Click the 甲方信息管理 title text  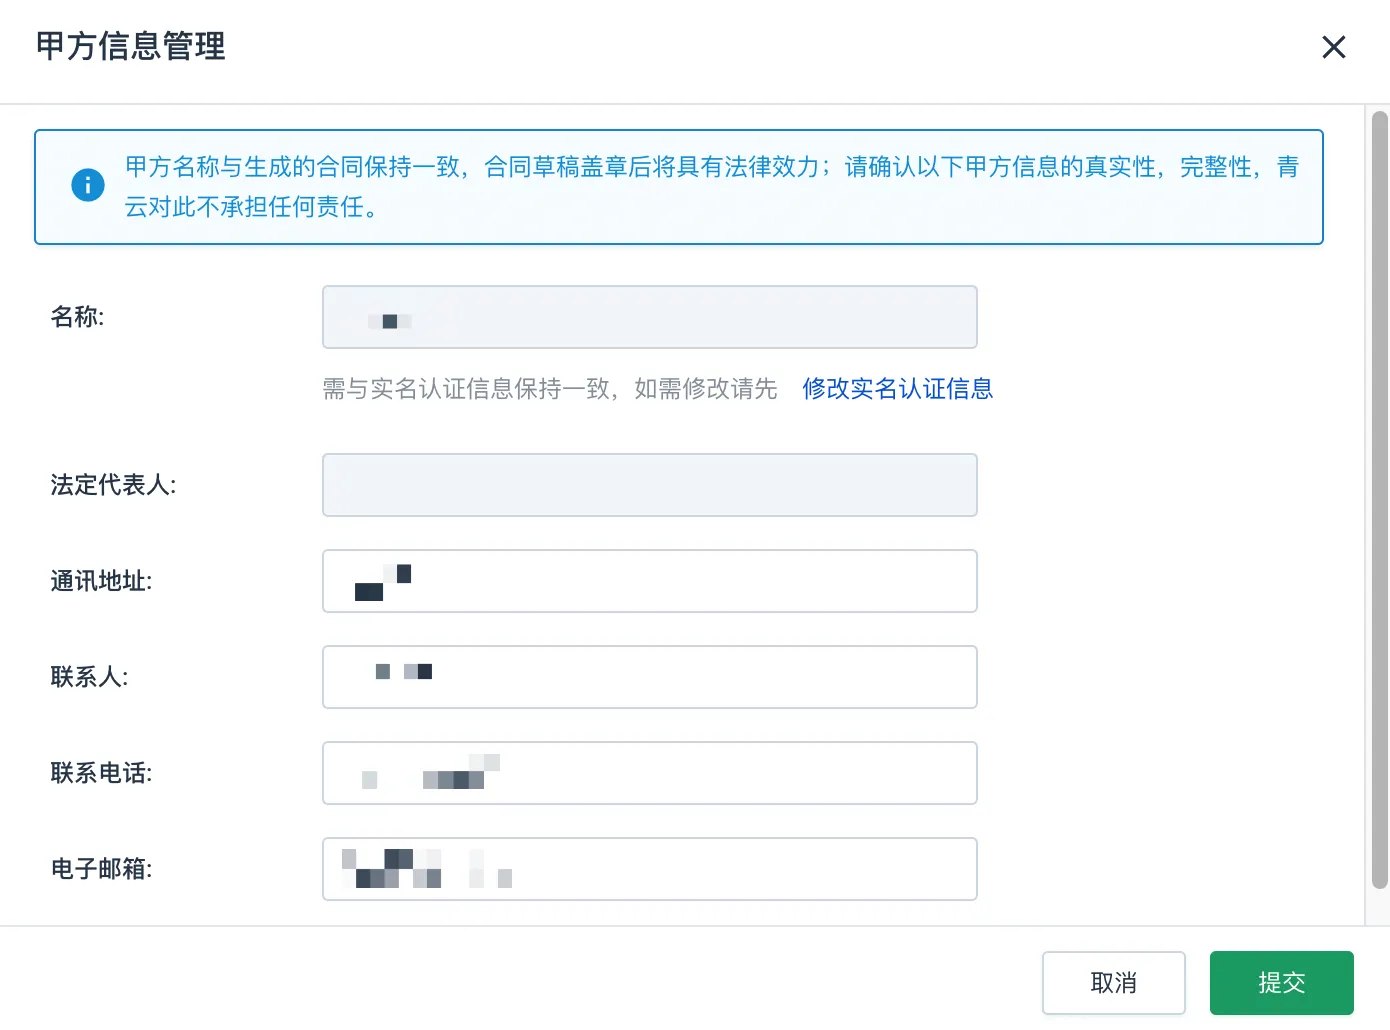click(x=131, y=46)
